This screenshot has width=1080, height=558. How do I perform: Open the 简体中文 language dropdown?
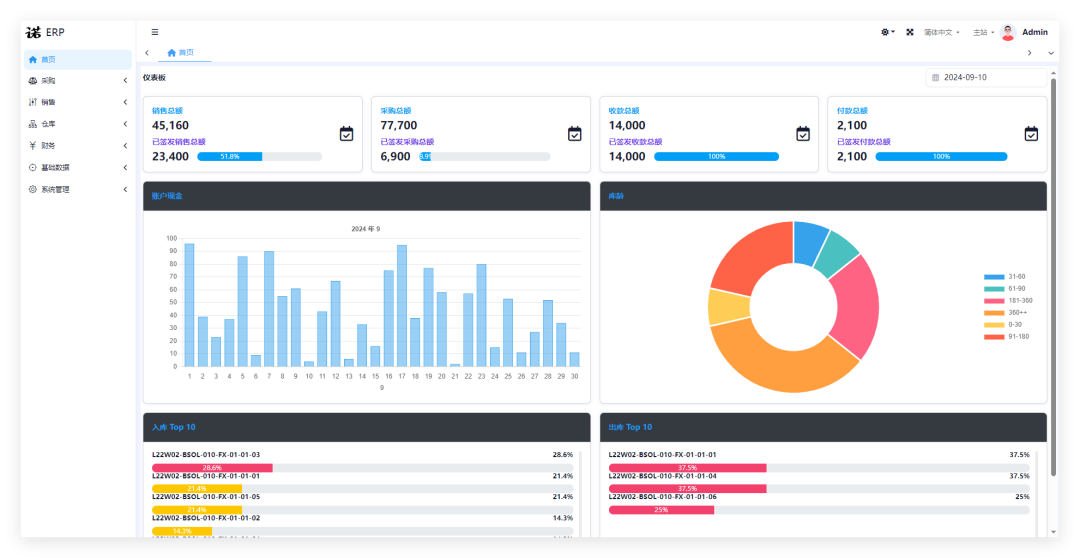click(x=942, y=32)
